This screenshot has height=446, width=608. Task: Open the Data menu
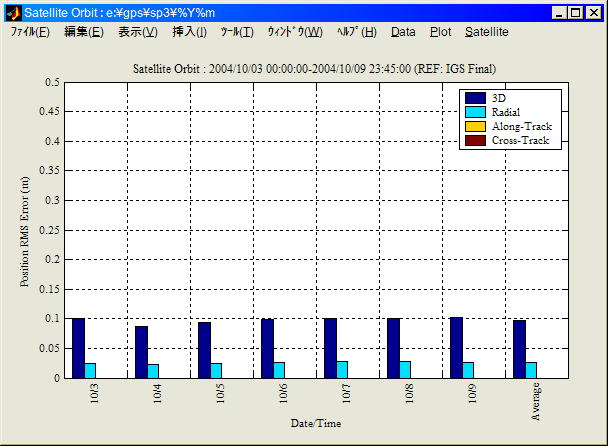(403, 32)
